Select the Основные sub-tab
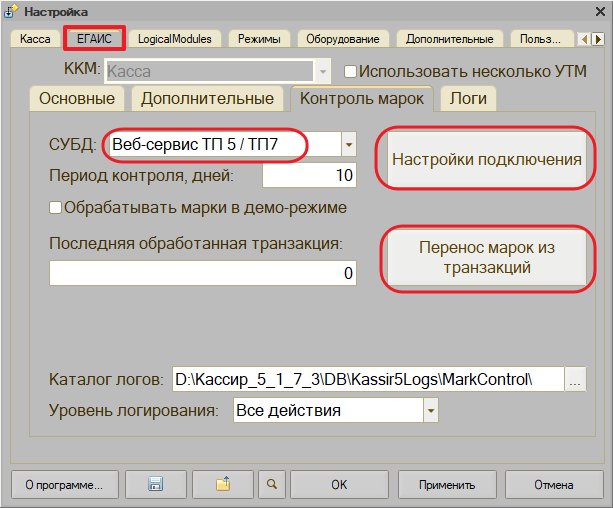Screen dimensions: 613x508 [x=77, y=99]
